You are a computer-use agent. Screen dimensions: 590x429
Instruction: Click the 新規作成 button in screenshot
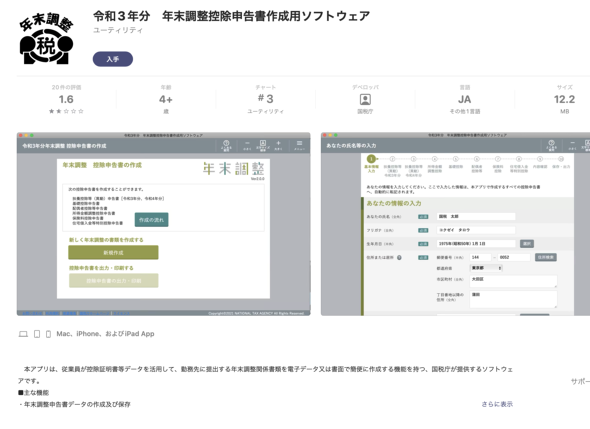pyautogui.click(x=113, y=253)
